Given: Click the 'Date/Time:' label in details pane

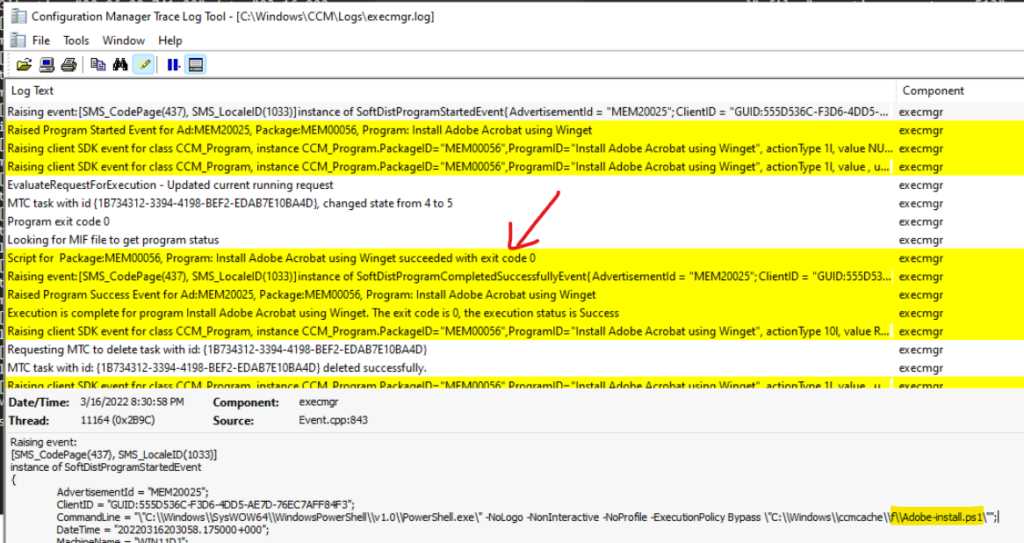Looking at the screenshot, I should click(x=39, y=403).
